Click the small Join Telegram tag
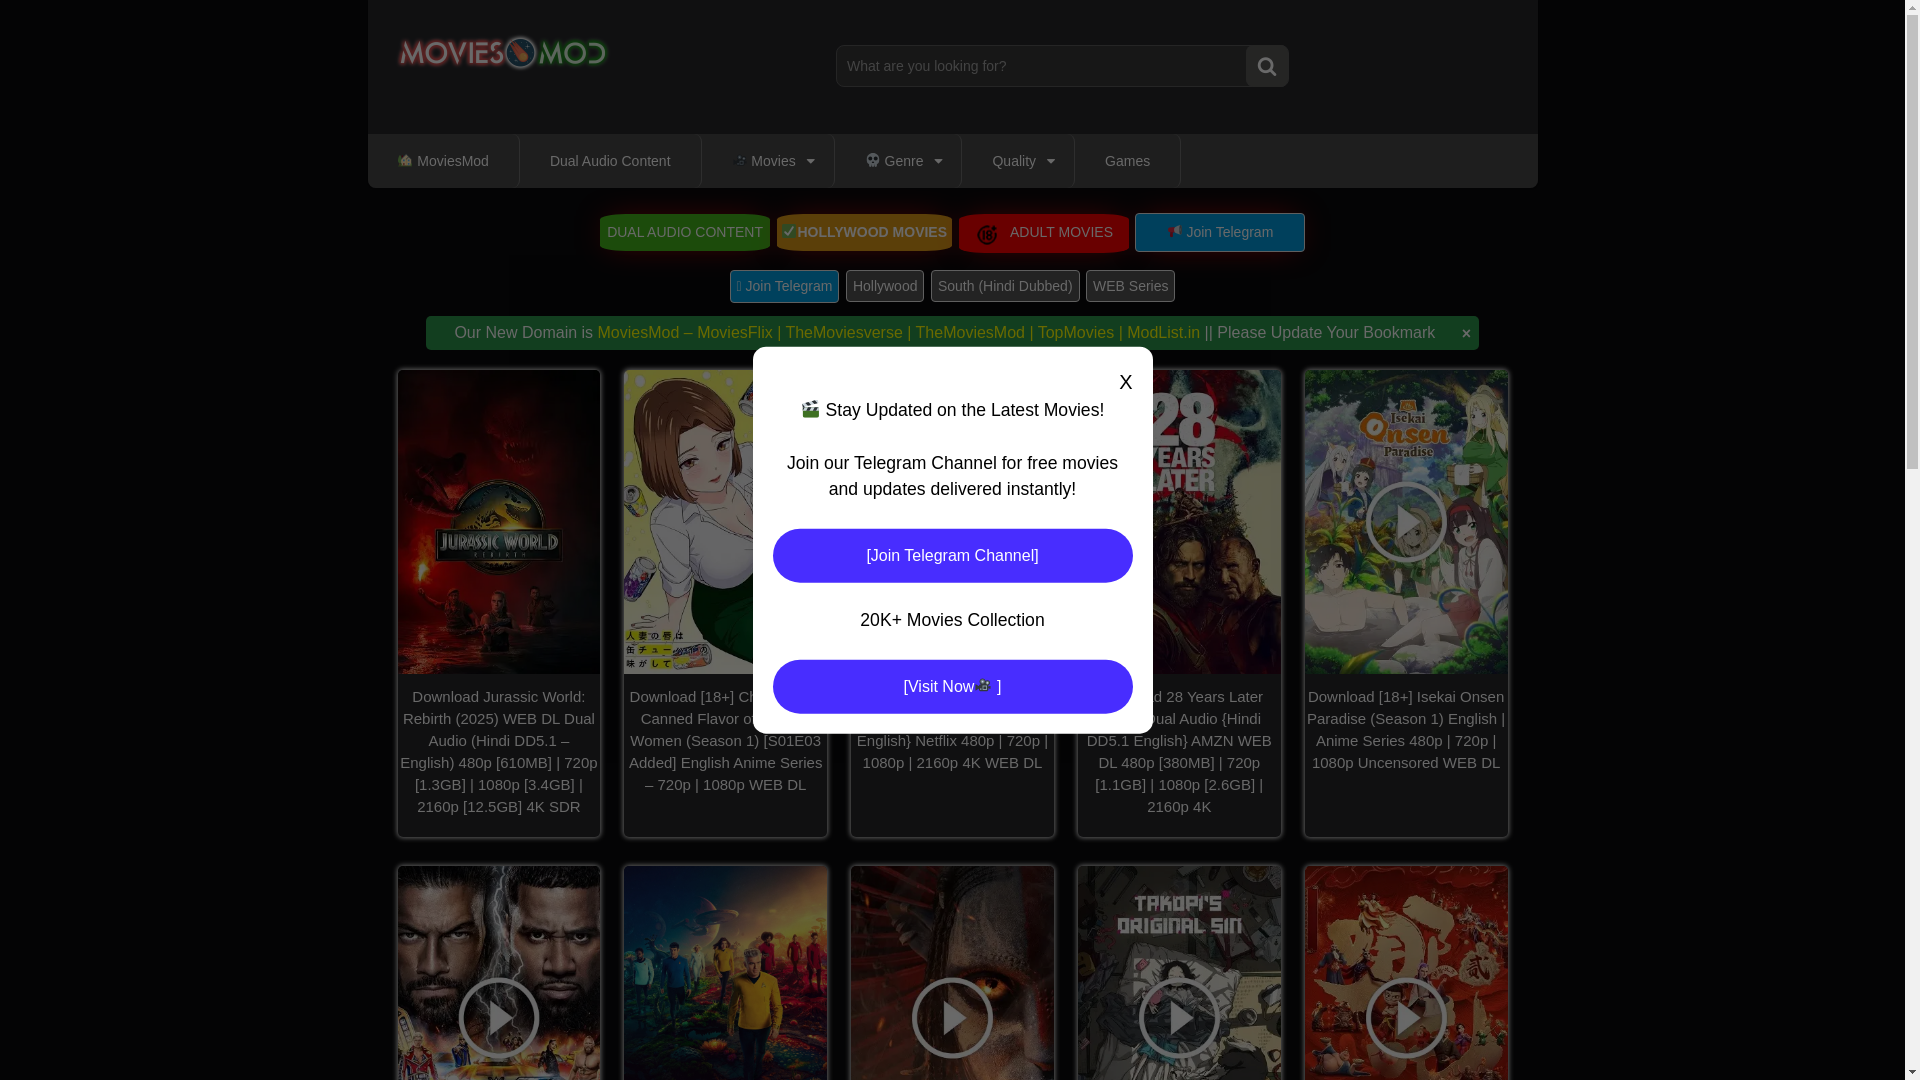The height and width of the screenshot is (1080, 1920). tap(784, 286)
